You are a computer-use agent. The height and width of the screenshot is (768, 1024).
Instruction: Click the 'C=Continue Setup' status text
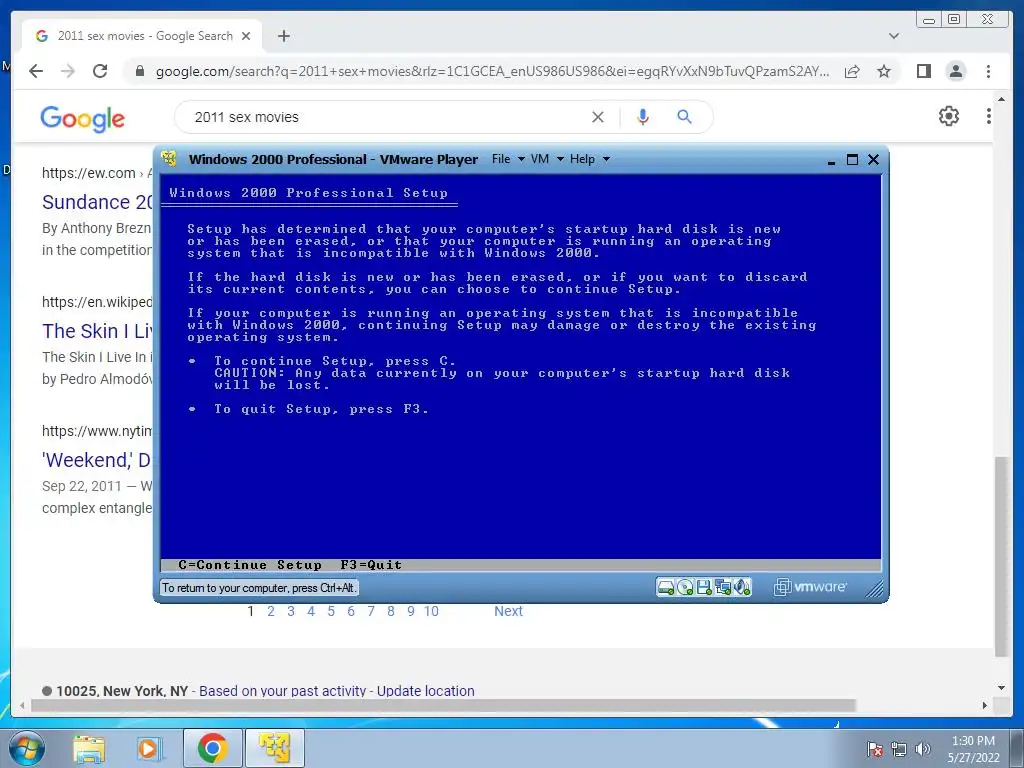[249, 565]
